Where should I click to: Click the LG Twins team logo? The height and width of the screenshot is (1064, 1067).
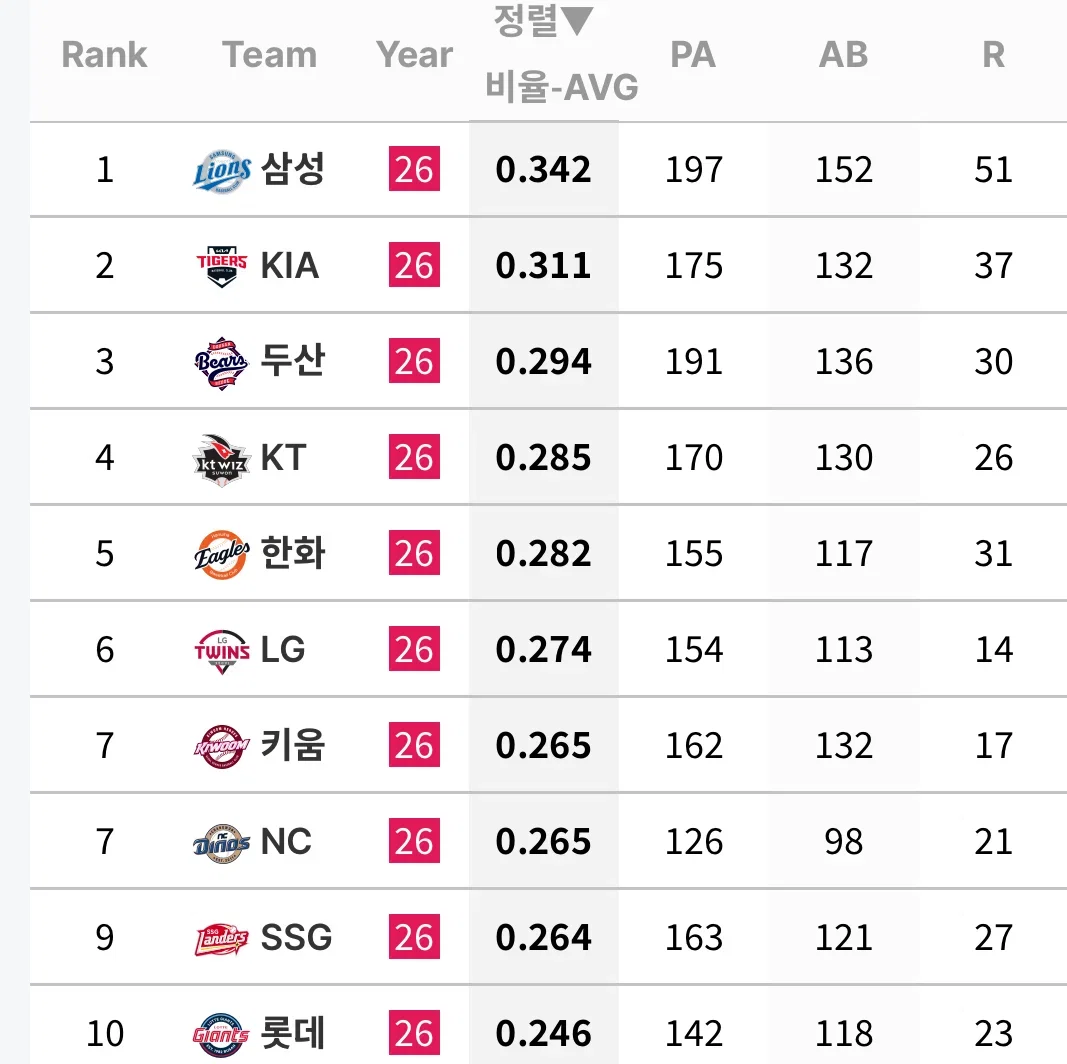pos(222,651)
